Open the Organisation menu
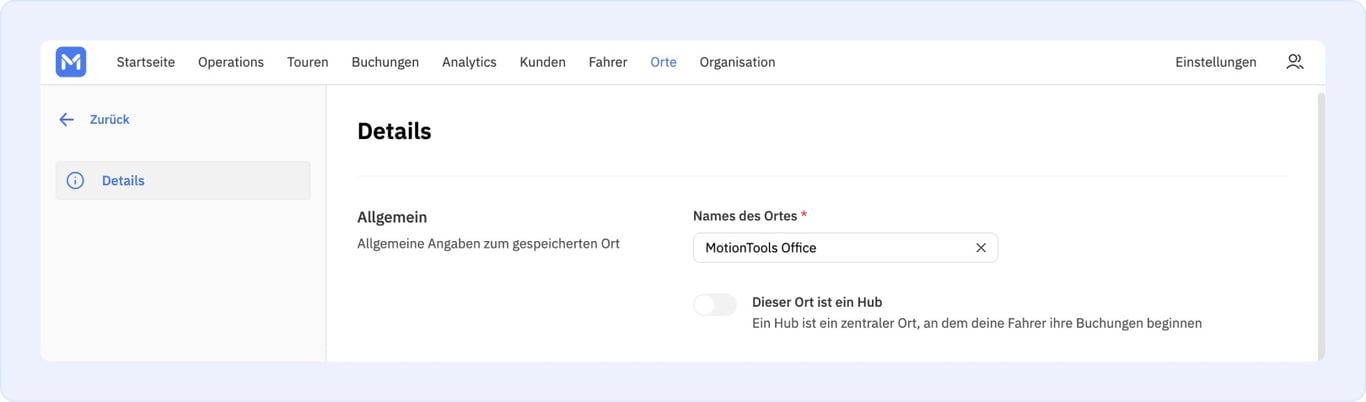Viewport: 1366px width, 402px height. pyautogui.click(x=737, y=62)
